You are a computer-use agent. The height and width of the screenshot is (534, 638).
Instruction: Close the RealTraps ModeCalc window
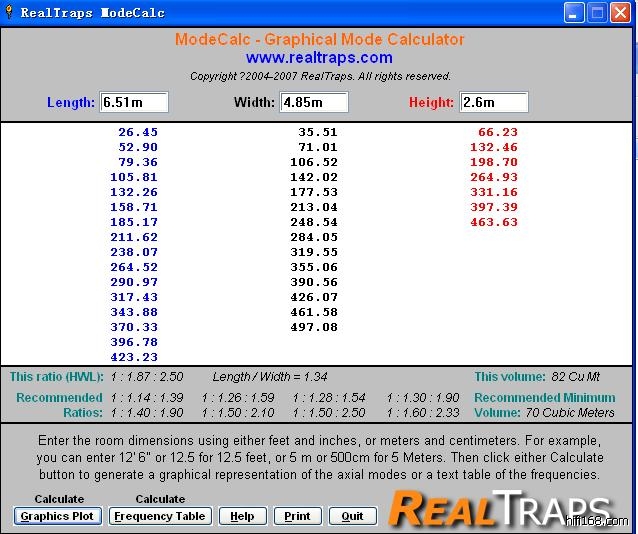coord(621,13)
